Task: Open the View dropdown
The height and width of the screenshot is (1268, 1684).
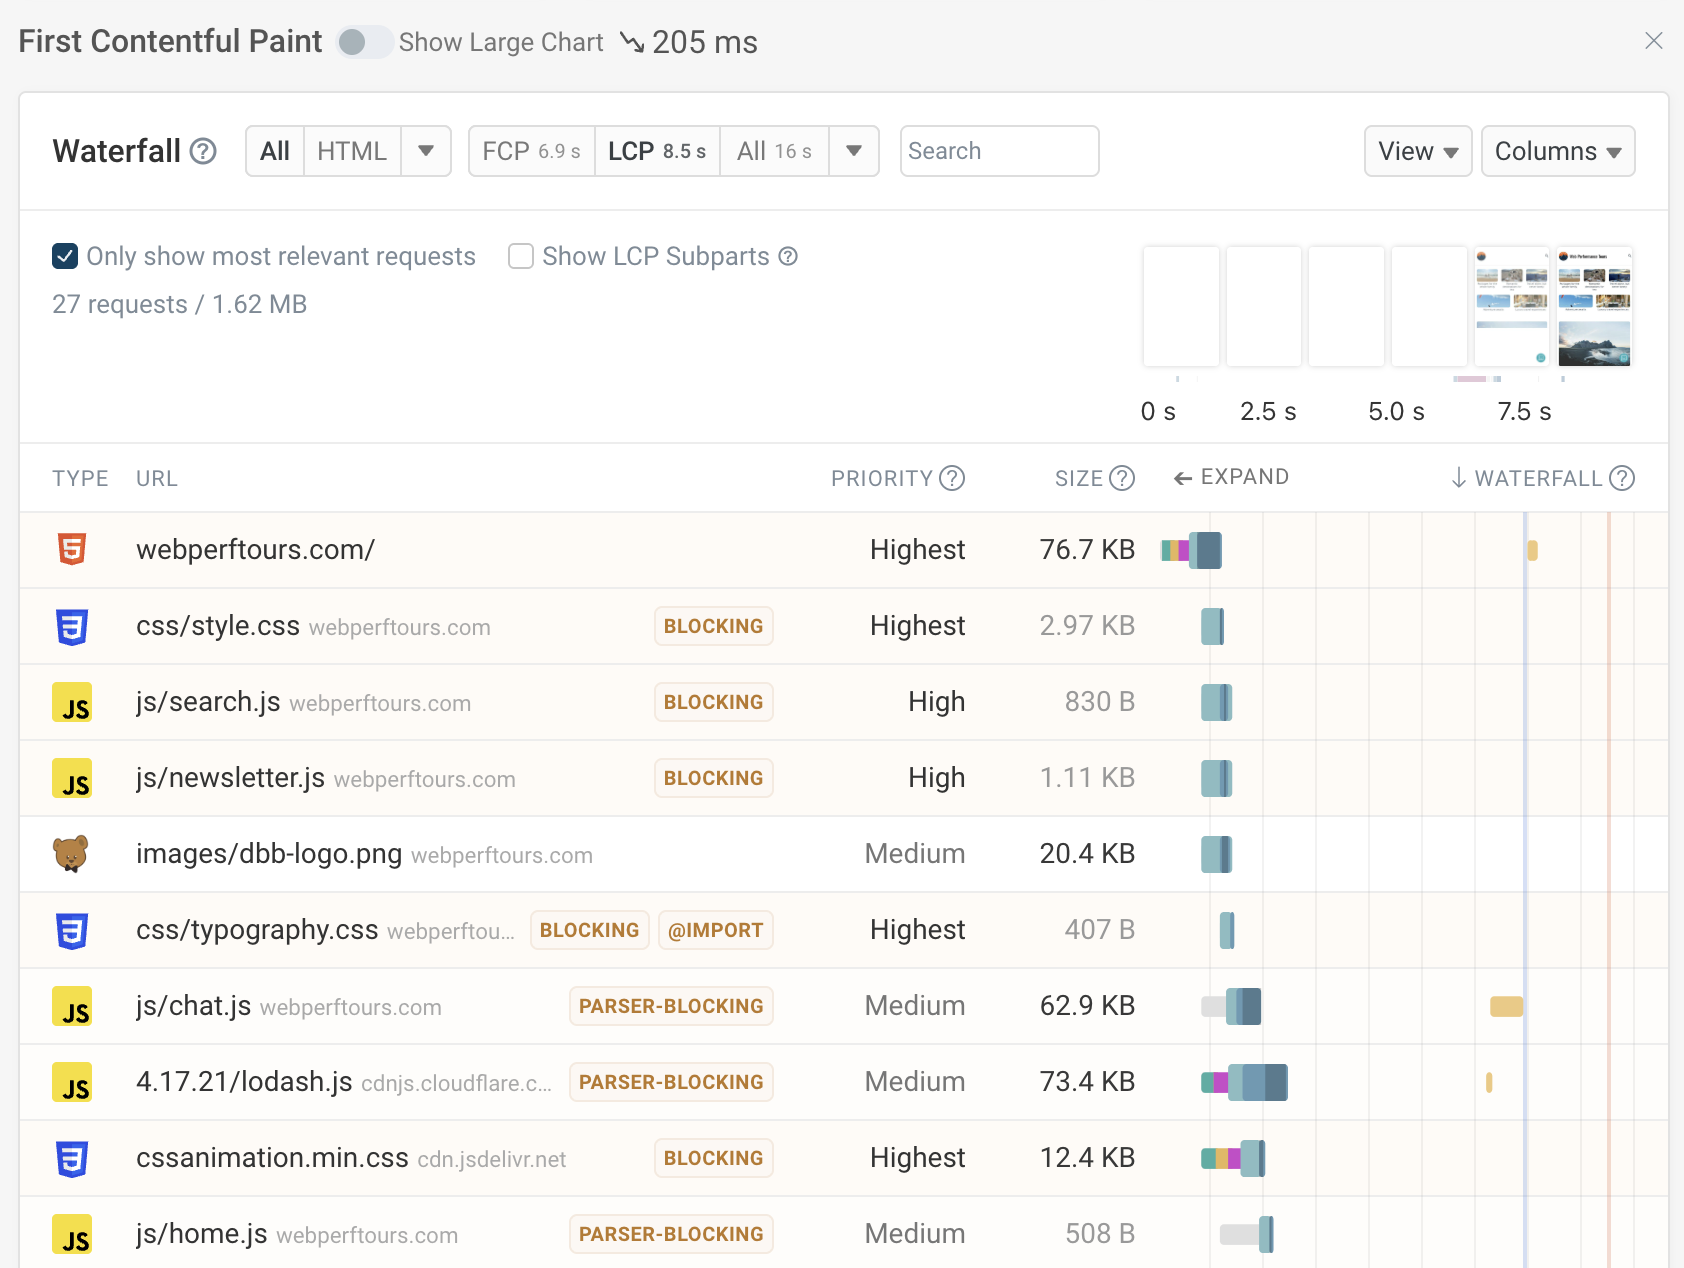Action: point(1417,151)
